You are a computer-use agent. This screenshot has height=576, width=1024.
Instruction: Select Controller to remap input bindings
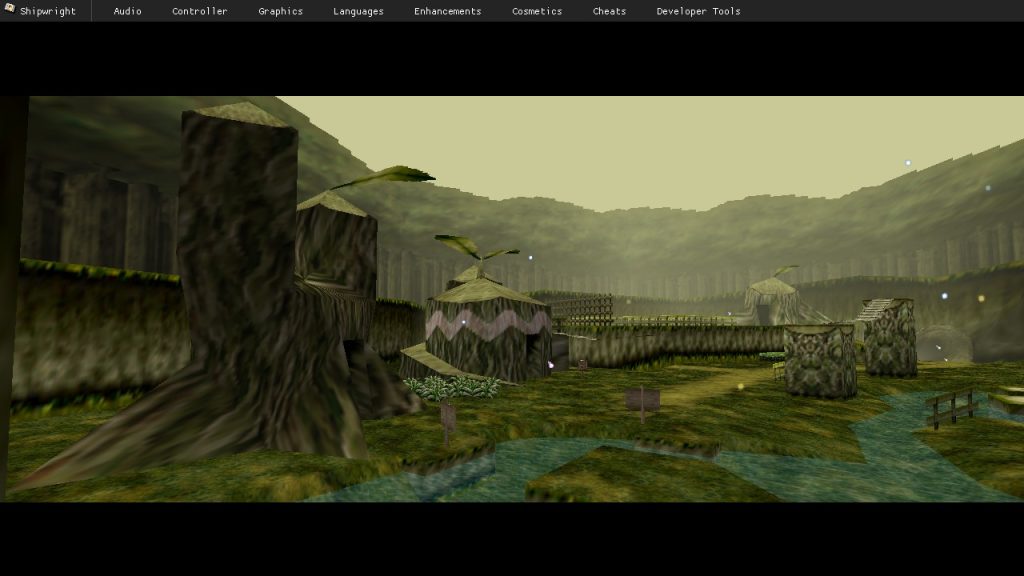(x=199, y=11)
